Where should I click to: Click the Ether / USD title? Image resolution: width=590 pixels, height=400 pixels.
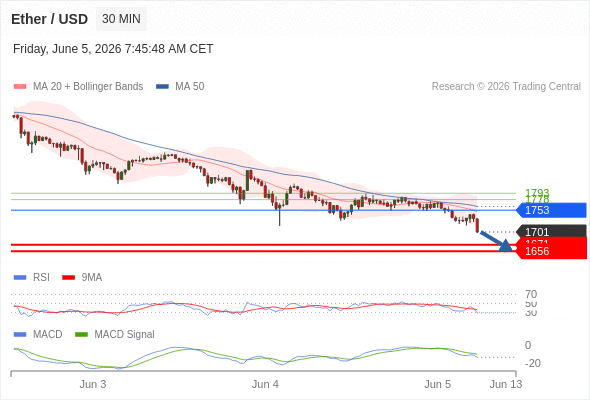(x=49, y=19)
